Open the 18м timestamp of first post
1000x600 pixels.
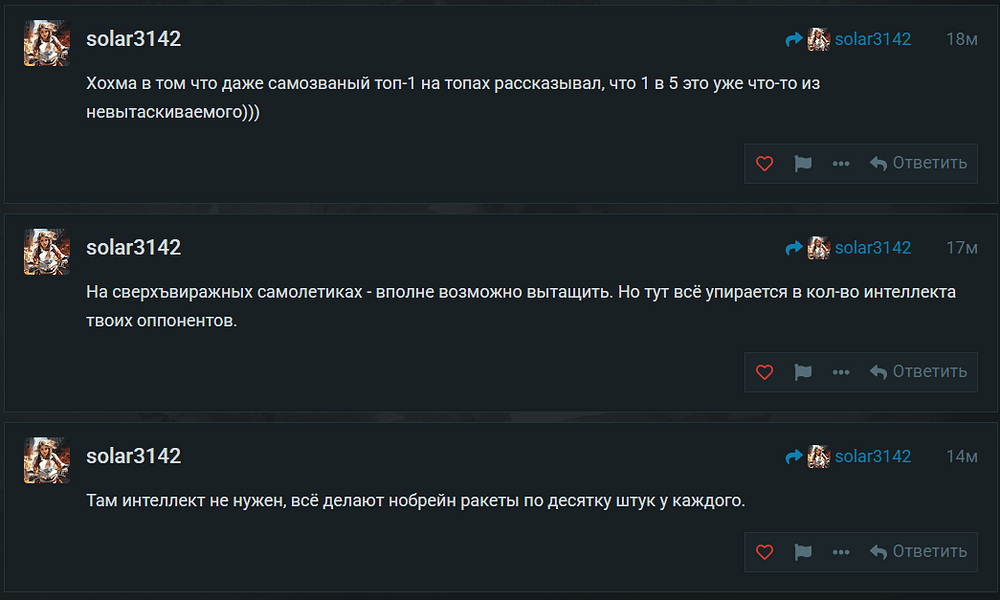(961, 39)
